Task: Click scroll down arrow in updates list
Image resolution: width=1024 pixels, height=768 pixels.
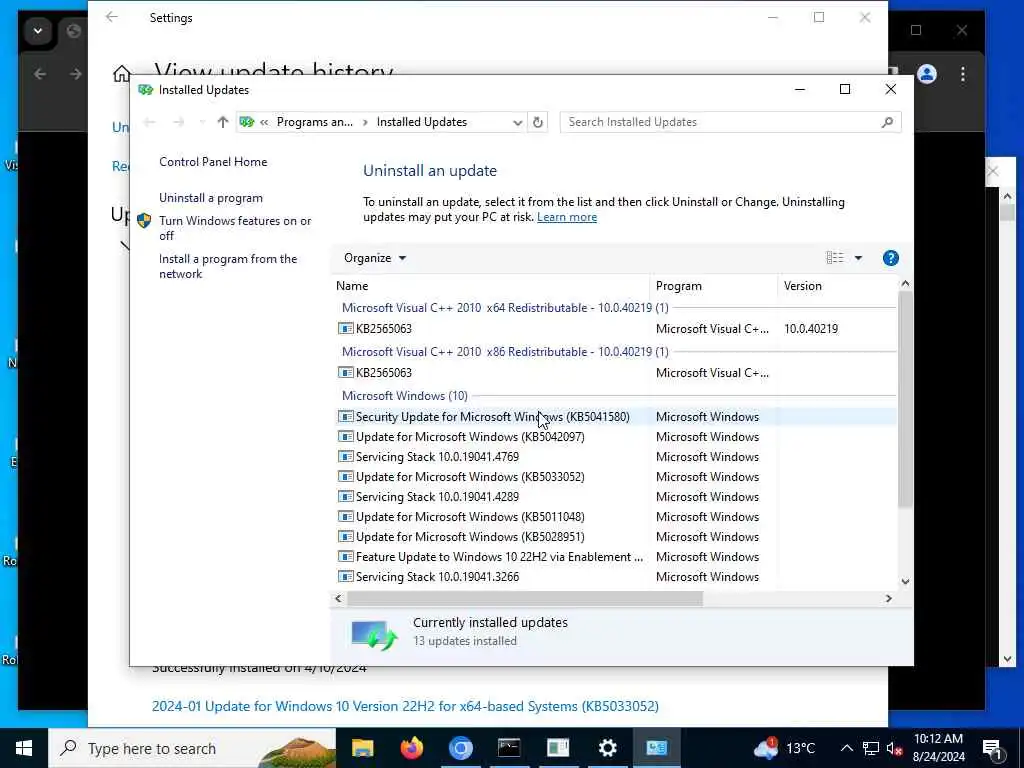Action: [x=905, y=581]
